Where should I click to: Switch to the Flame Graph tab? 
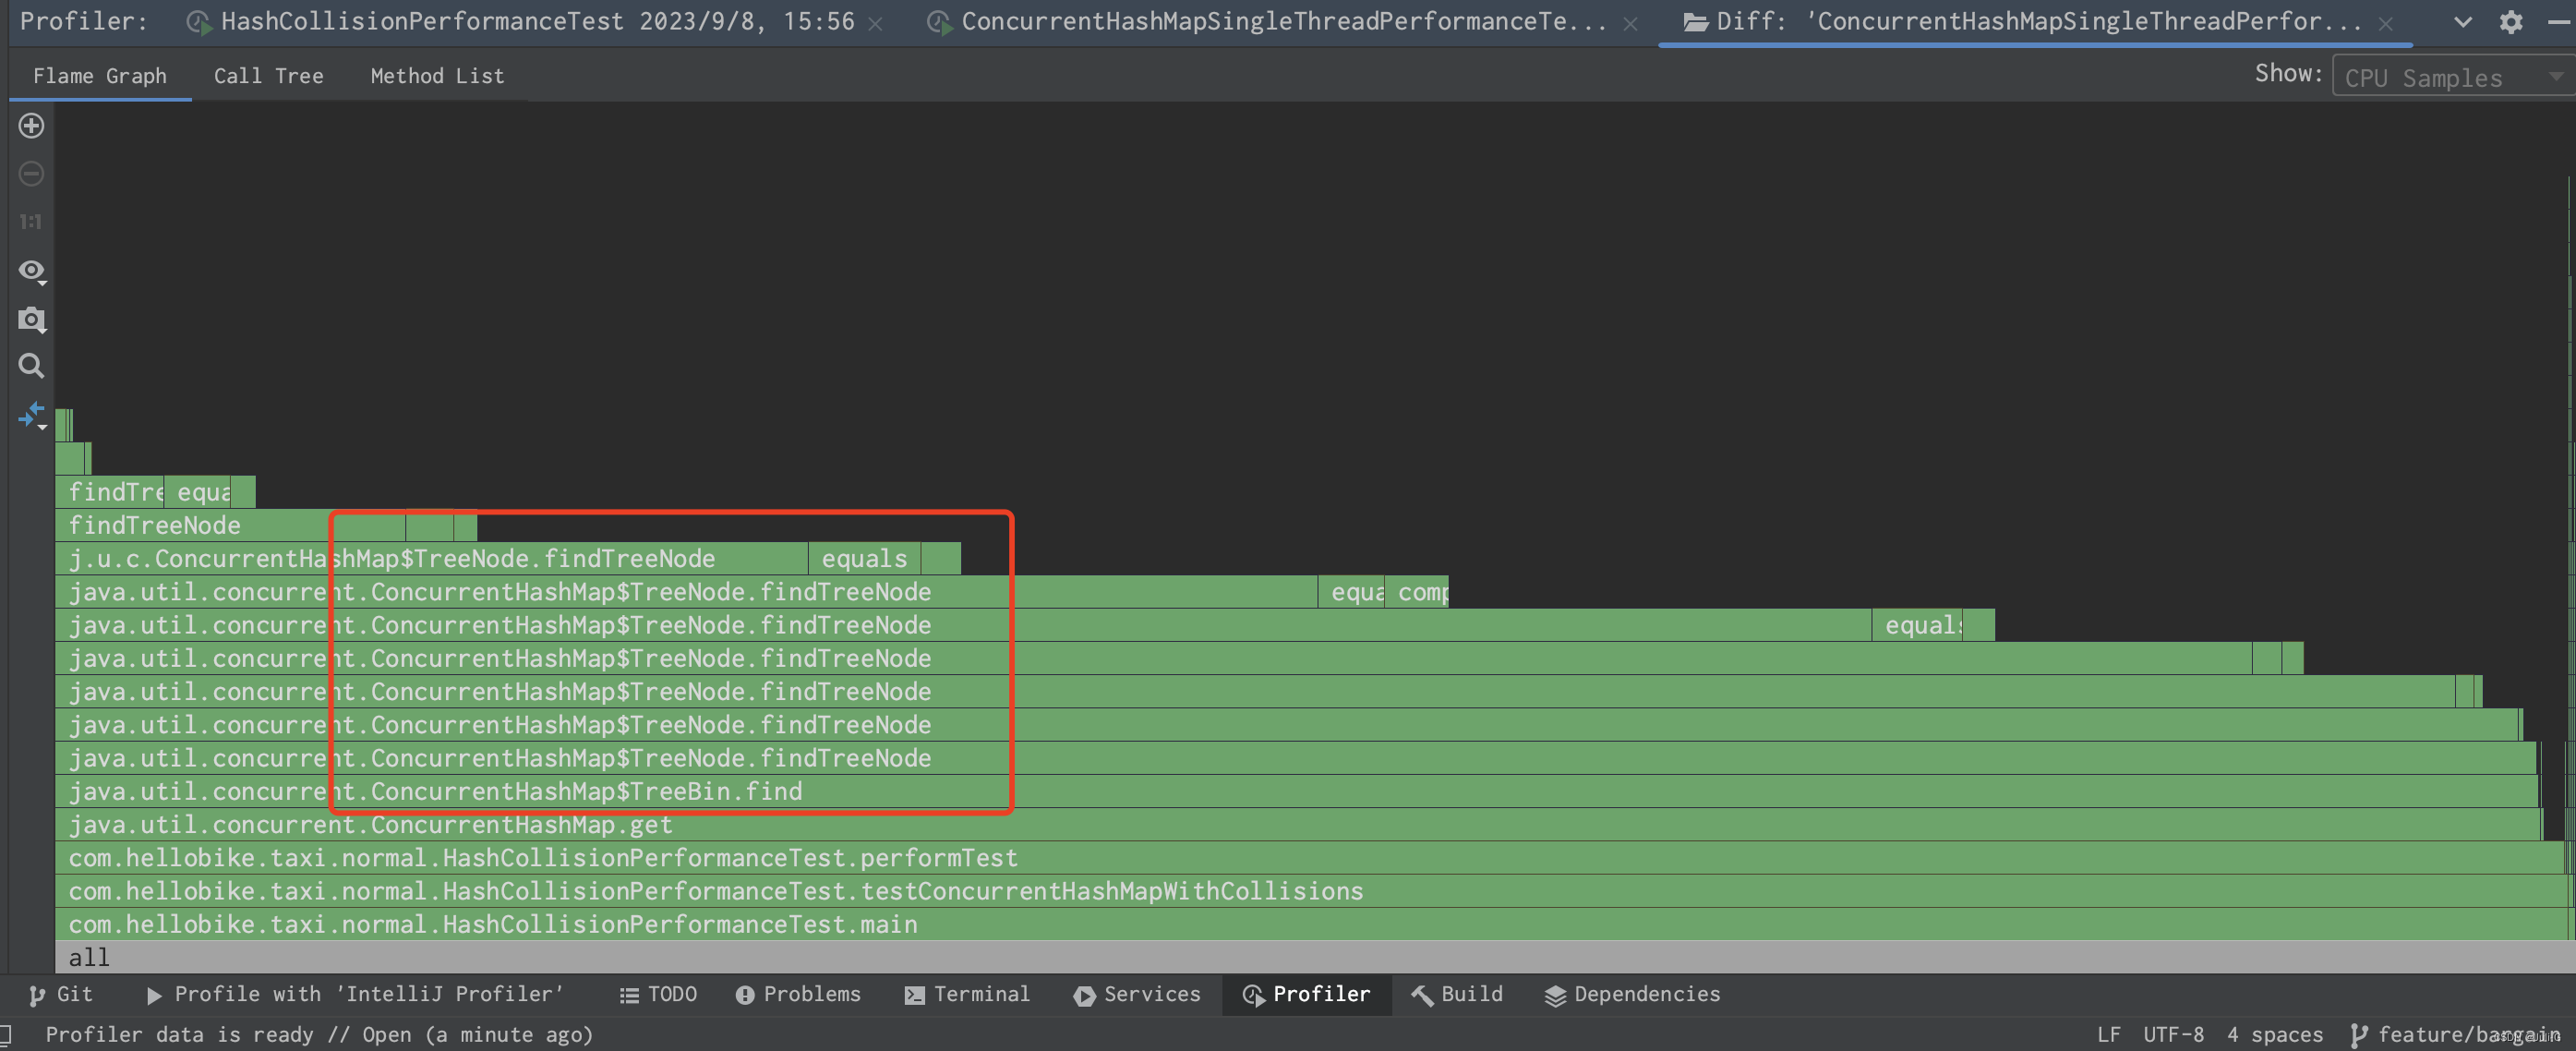[x=100, y=76]
